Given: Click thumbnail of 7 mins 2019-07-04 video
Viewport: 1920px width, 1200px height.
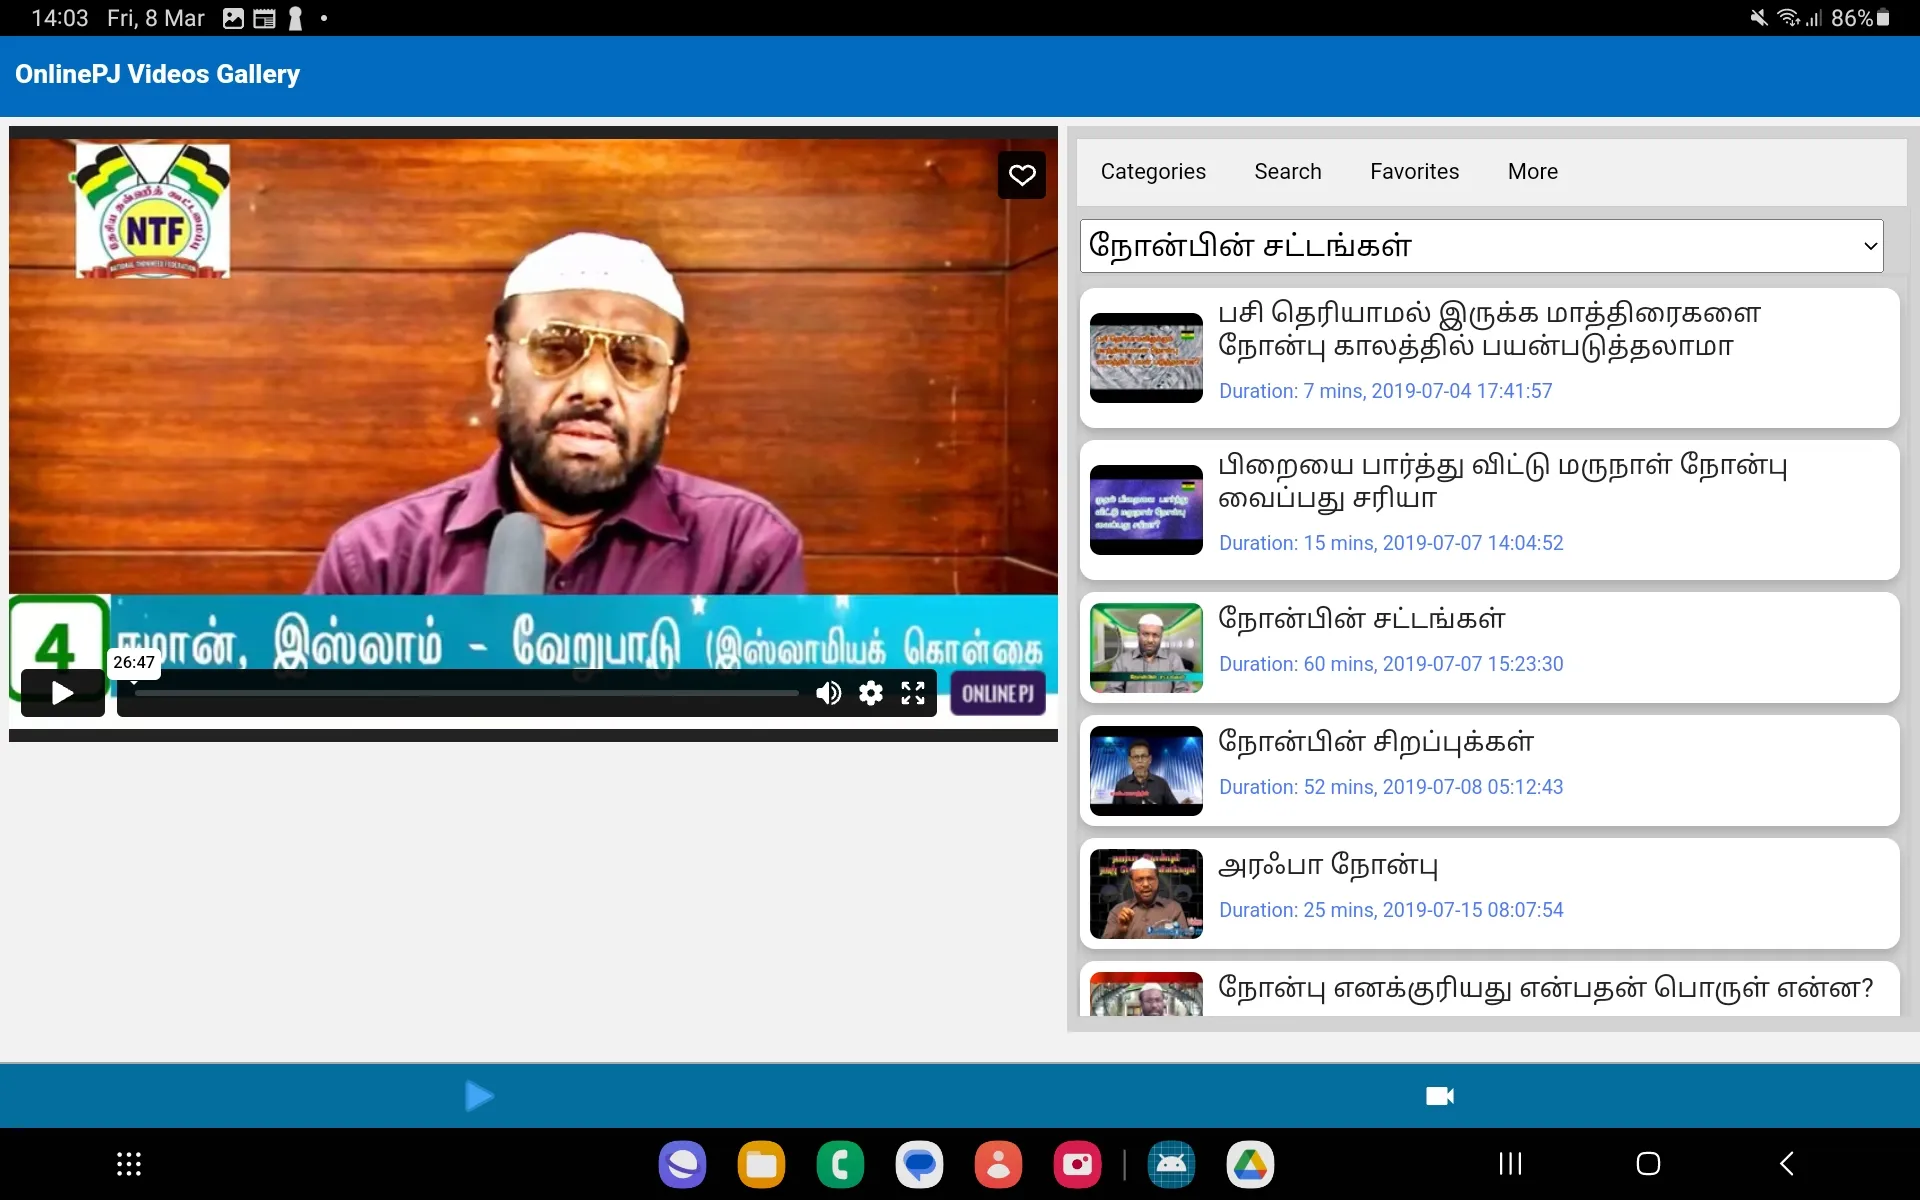Looking at the screenshot, I should [x=1146, y=358].
